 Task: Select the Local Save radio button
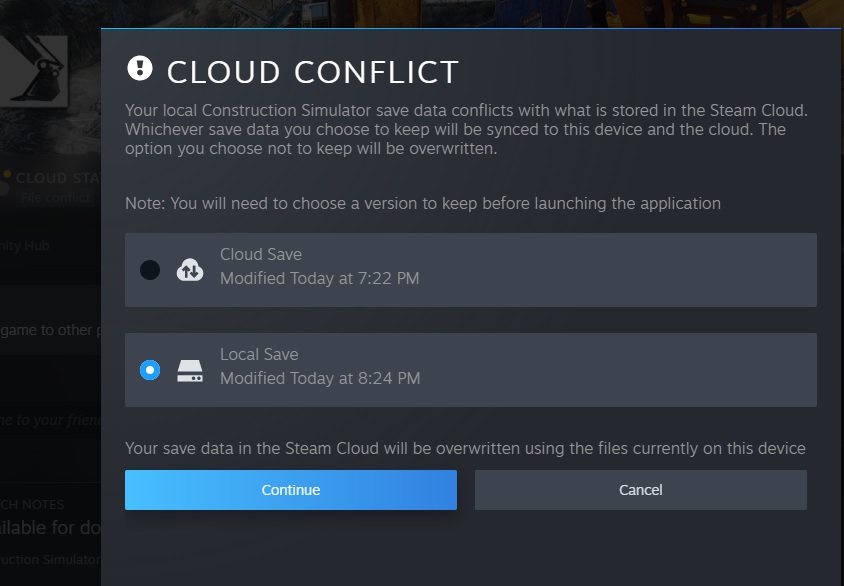pyautogui.click(x=150, y=370)
